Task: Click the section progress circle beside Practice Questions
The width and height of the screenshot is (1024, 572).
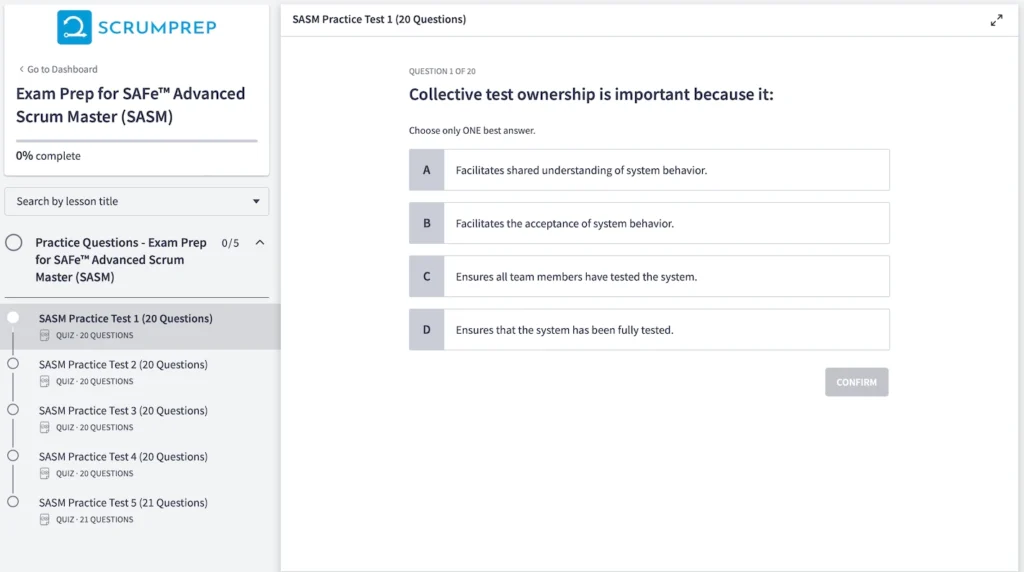Action: [x=14, y=243]
